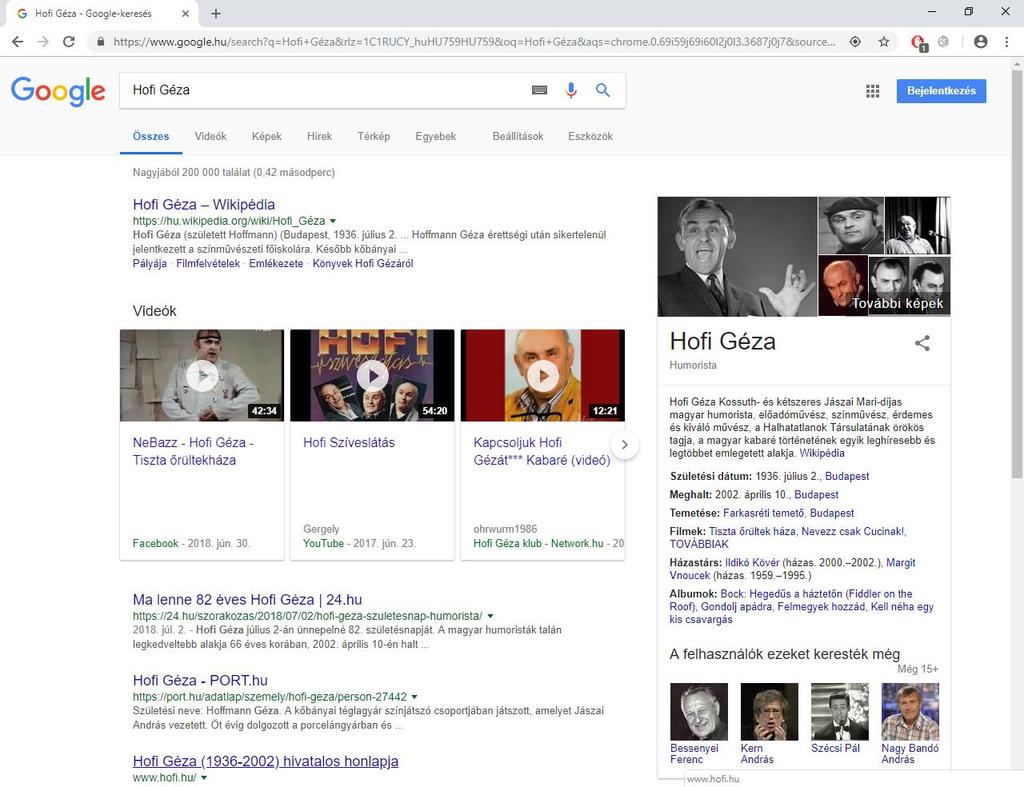Viewport: 1024px width, 787px height.
Task: Click the Filmfelvételek sitelink
Action: click(208, 264)
